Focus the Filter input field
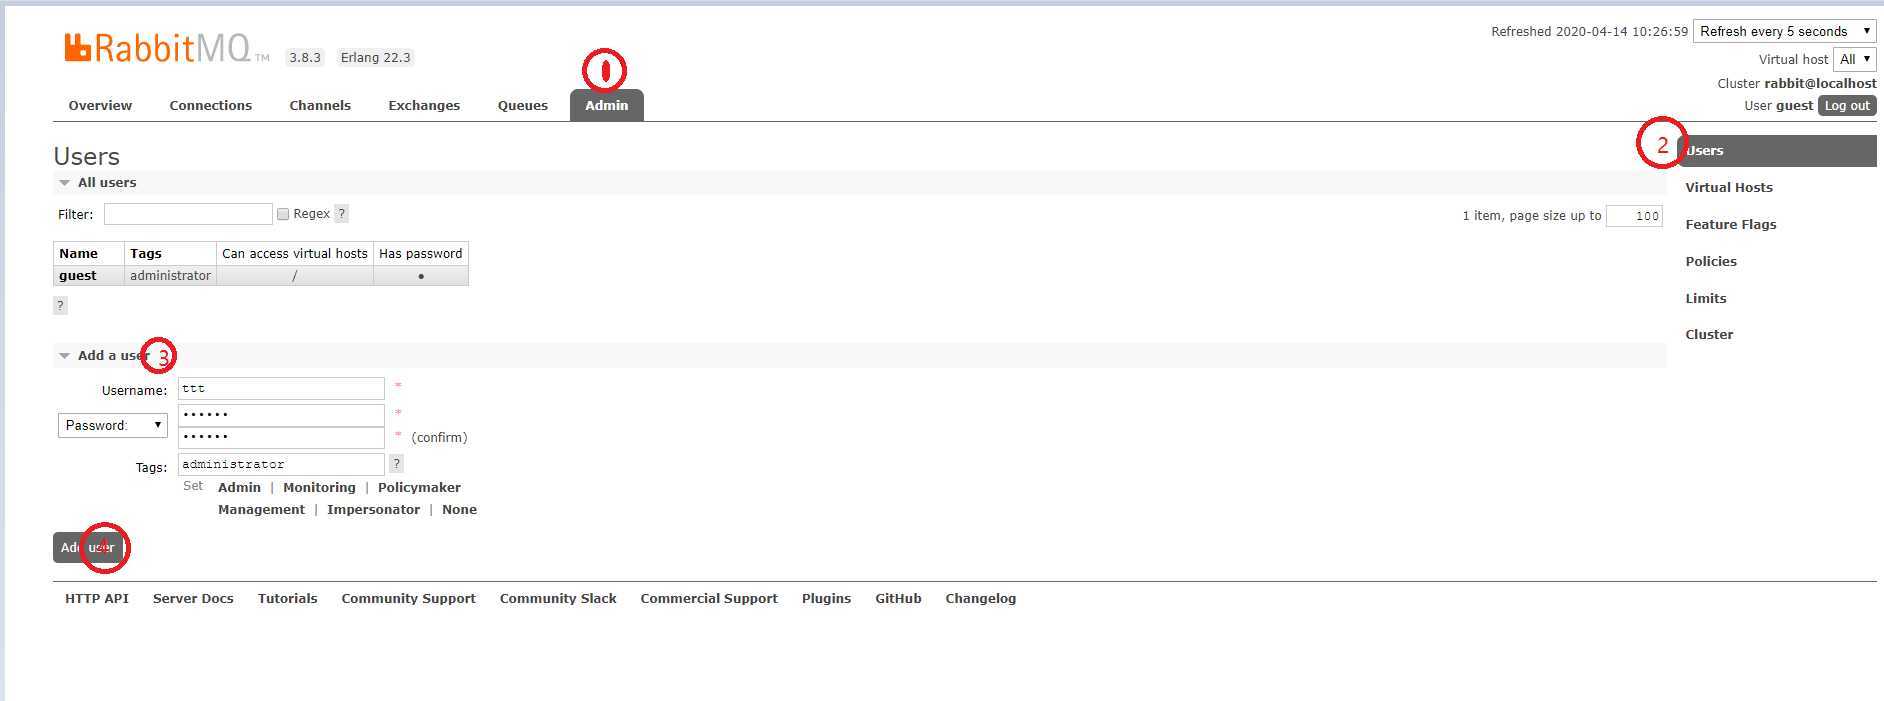This screenshot has height=701, width=1884. point(188,214)
